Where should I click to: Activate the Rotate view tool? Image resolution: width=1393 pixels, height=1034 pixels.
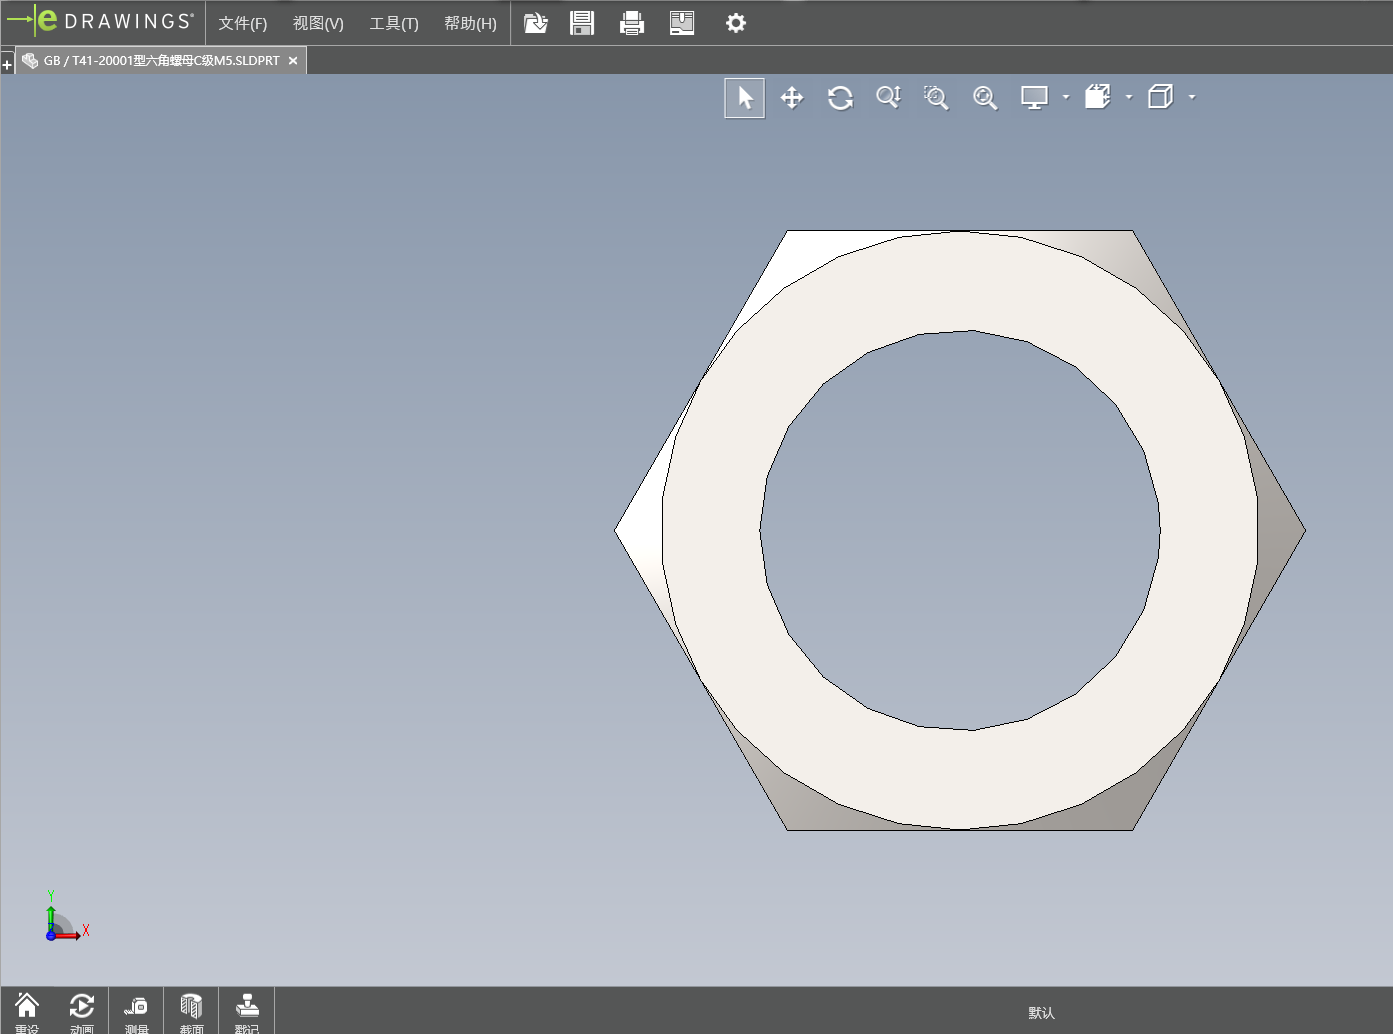click(840, 98)
